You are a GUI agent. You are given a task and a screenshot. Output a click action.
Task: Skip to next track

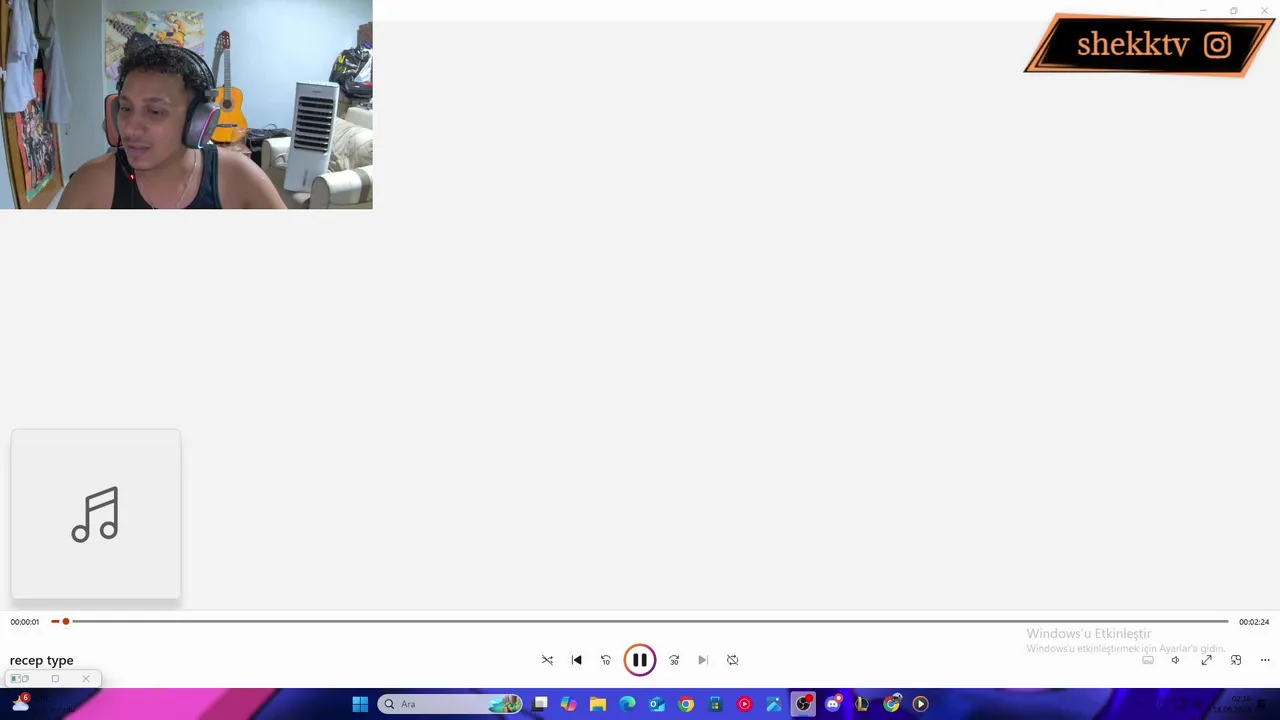pos(703,660)
